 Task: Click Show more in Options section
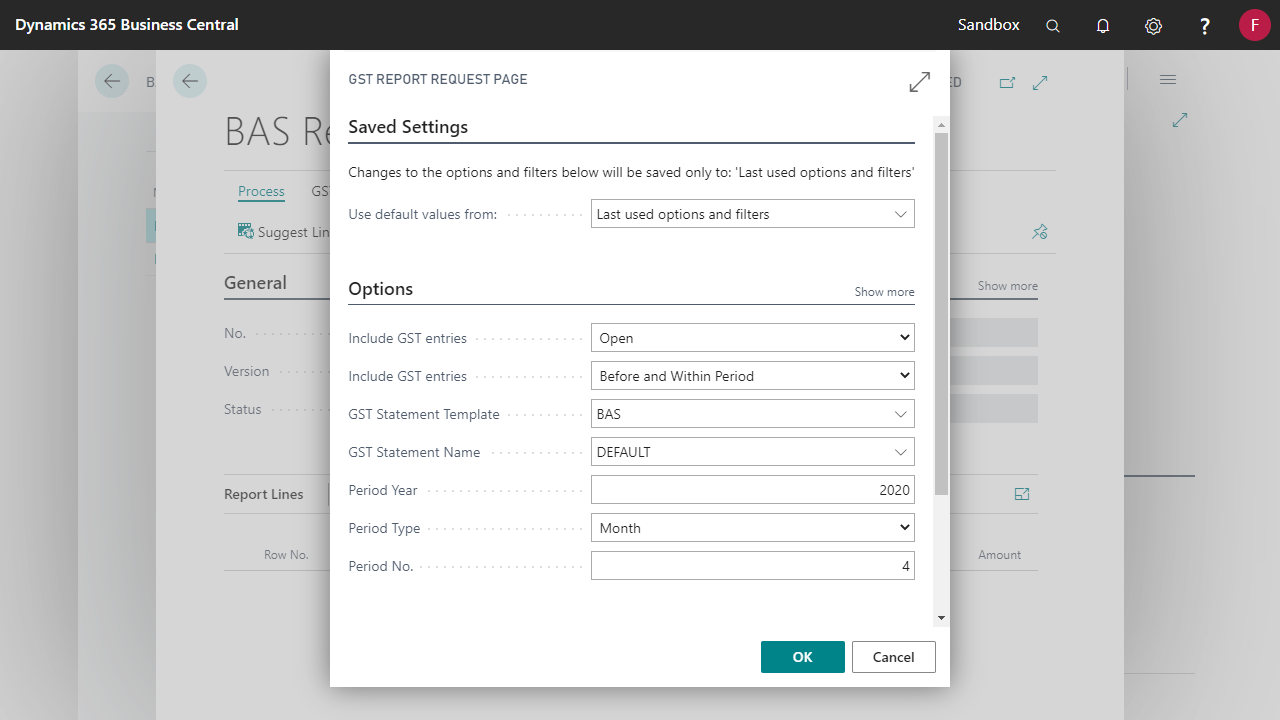pyautogui.click(x=884, y=292)
